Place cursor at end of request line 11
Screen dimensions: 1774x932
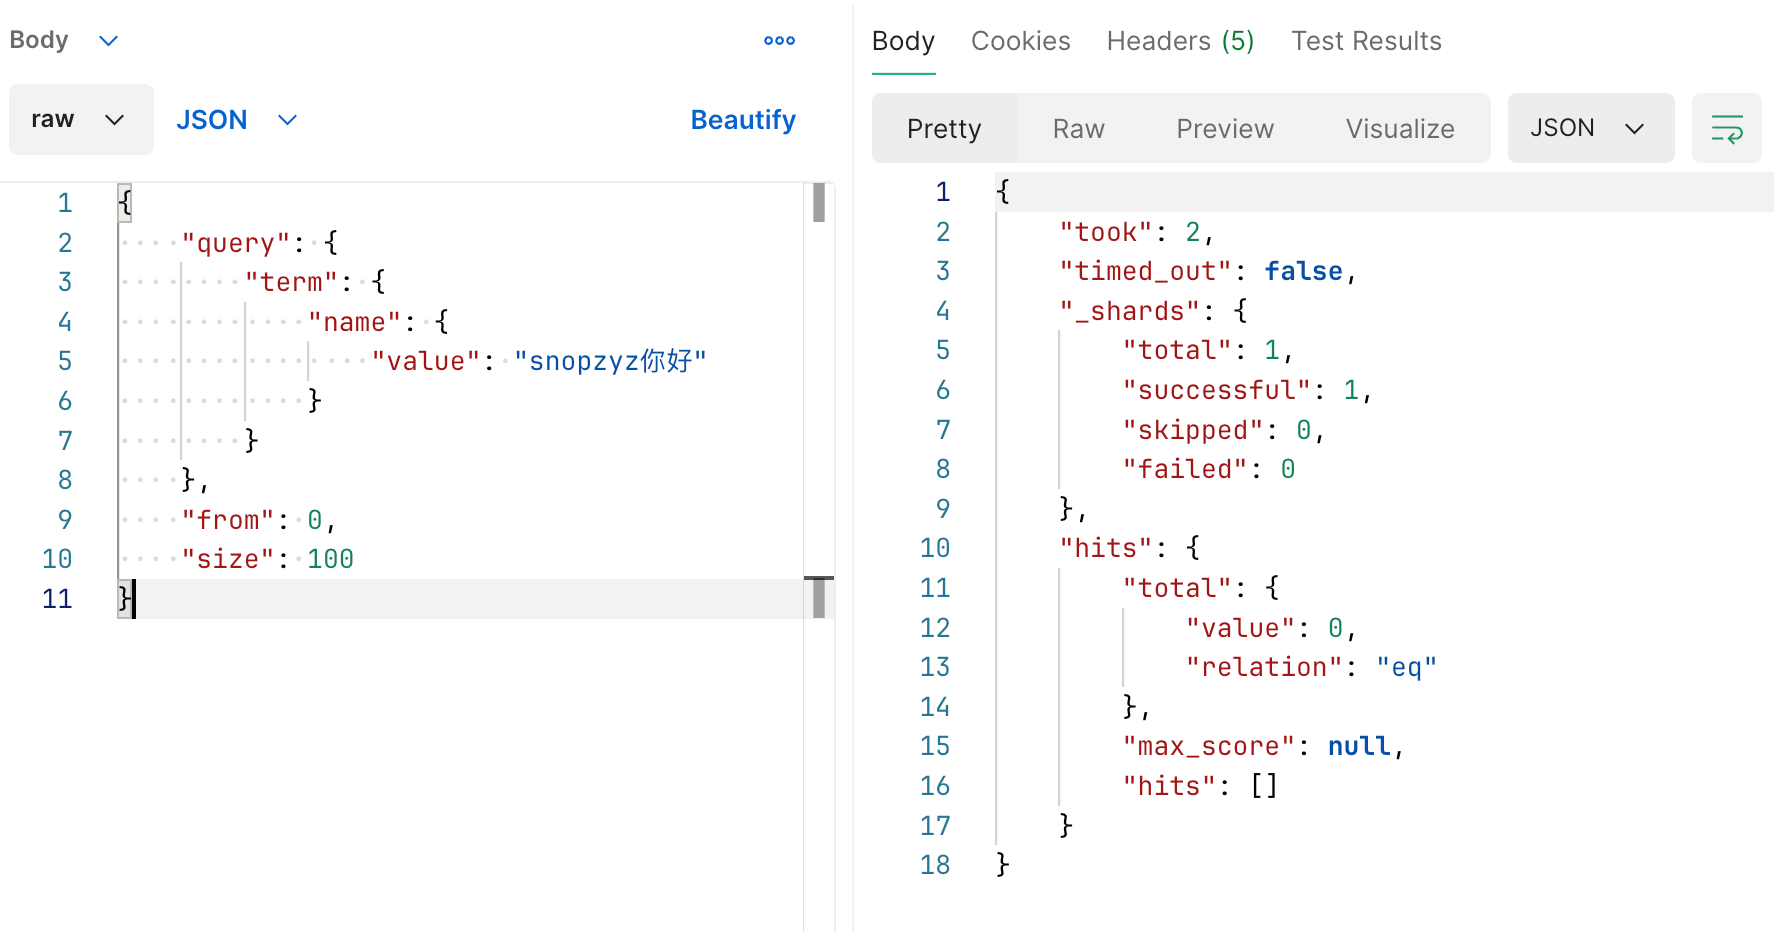tap(134, 599)
